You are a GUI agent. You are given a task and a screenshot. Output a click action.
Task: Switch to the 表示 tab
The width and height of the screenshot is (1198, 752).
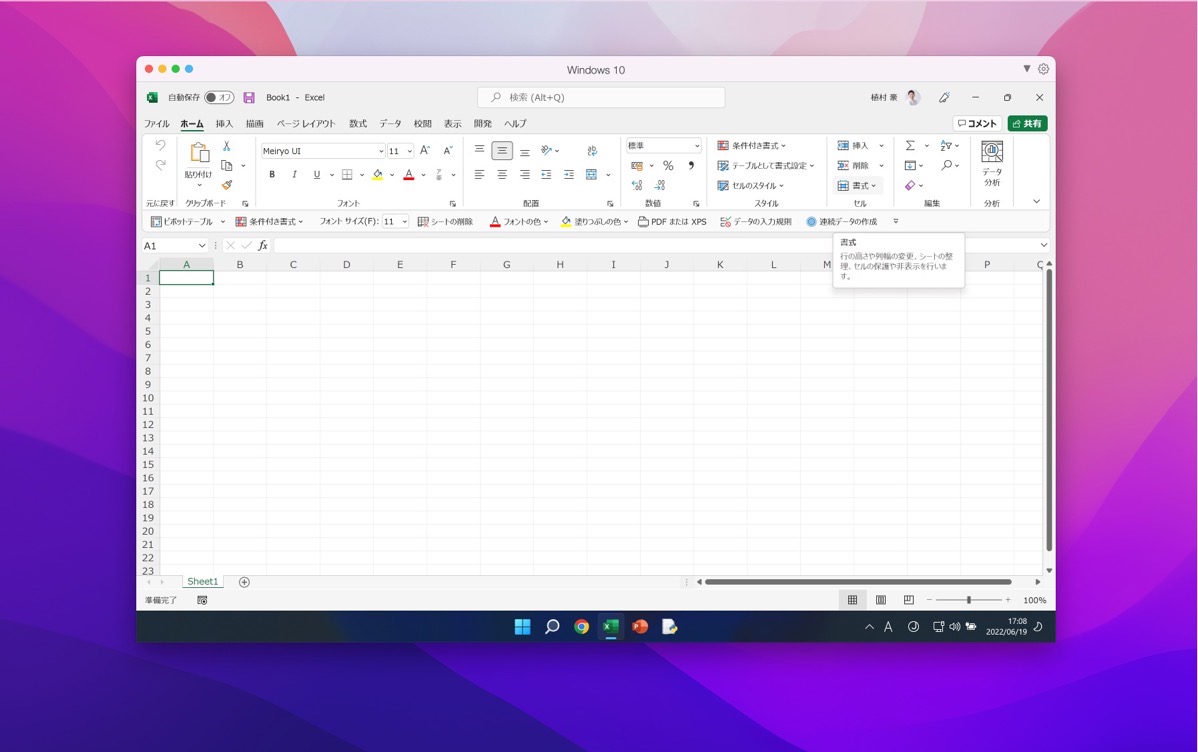pos(453,123)
